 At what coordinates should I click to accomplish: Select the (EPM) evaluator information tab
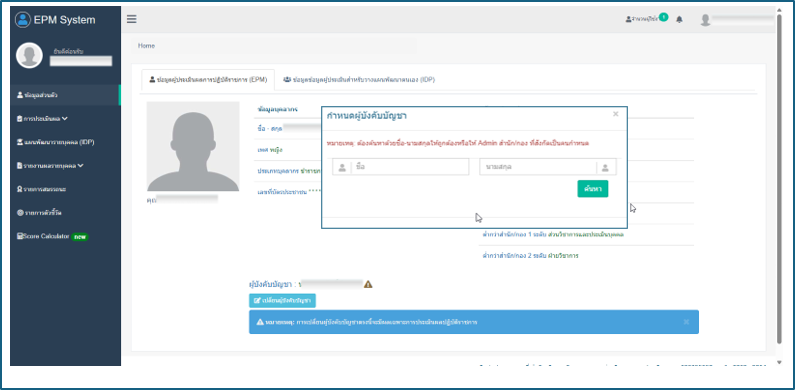point(208,80)
